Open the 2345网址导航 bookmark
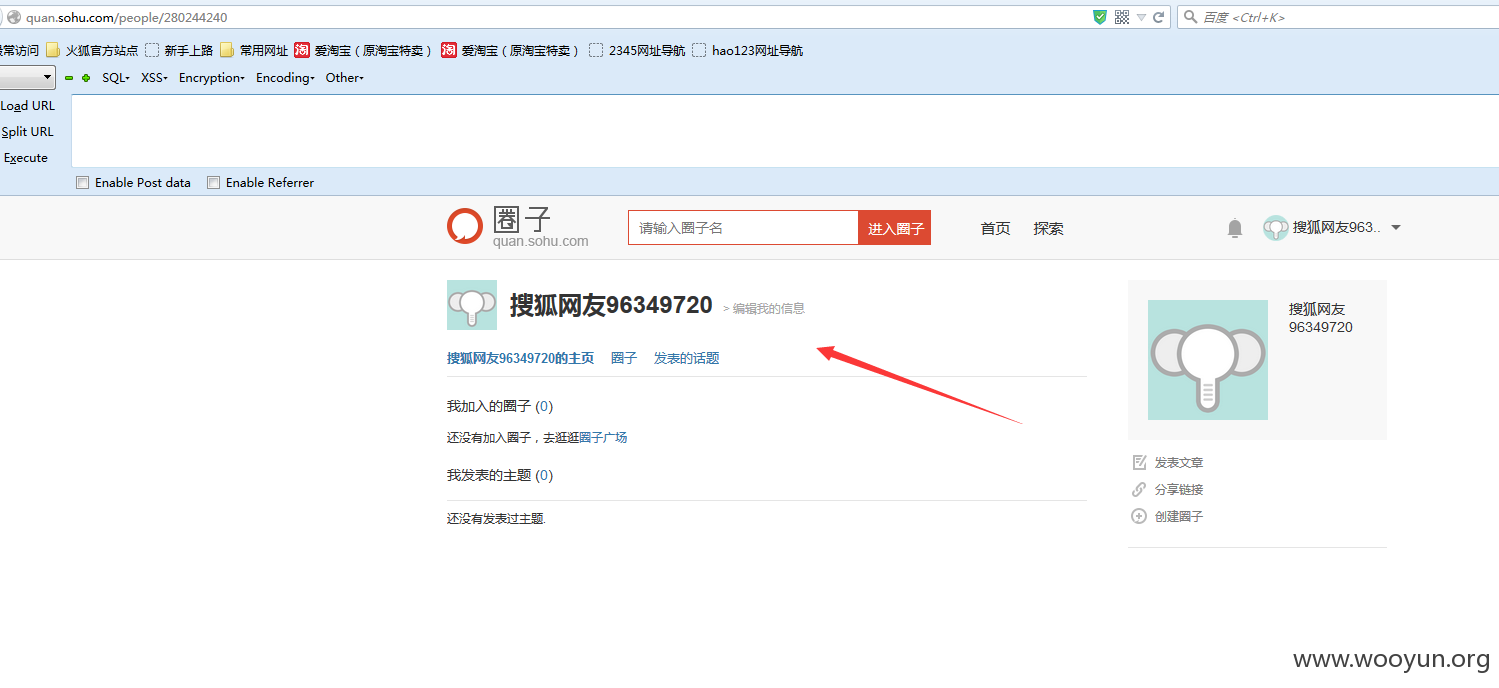 pos(637,50)
